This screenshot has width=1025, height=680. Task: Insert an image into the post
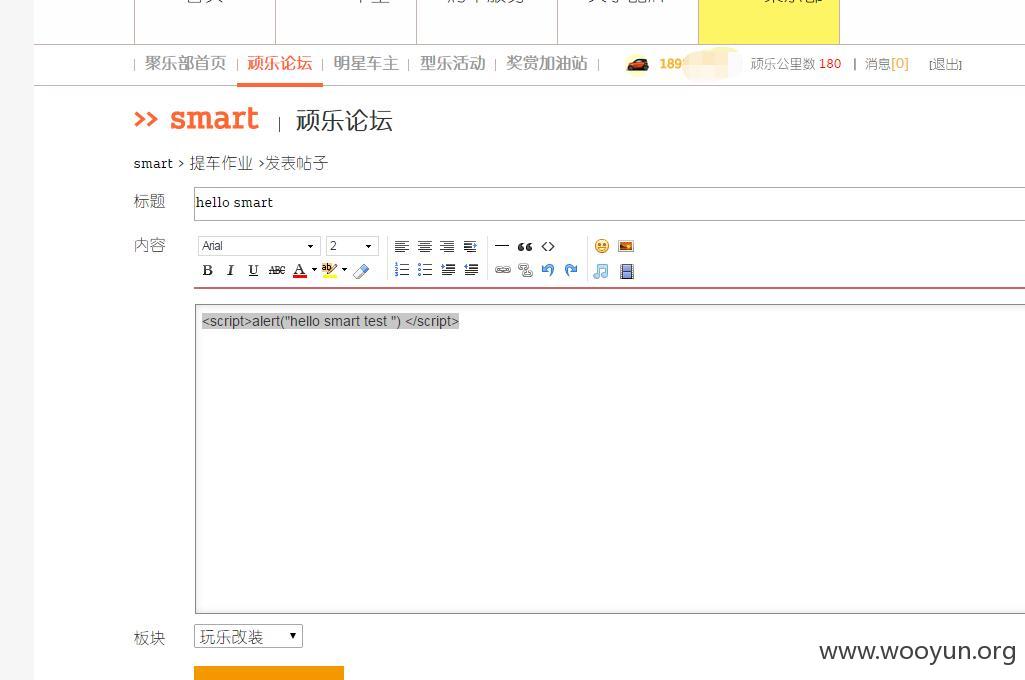(x=626, y=246)
